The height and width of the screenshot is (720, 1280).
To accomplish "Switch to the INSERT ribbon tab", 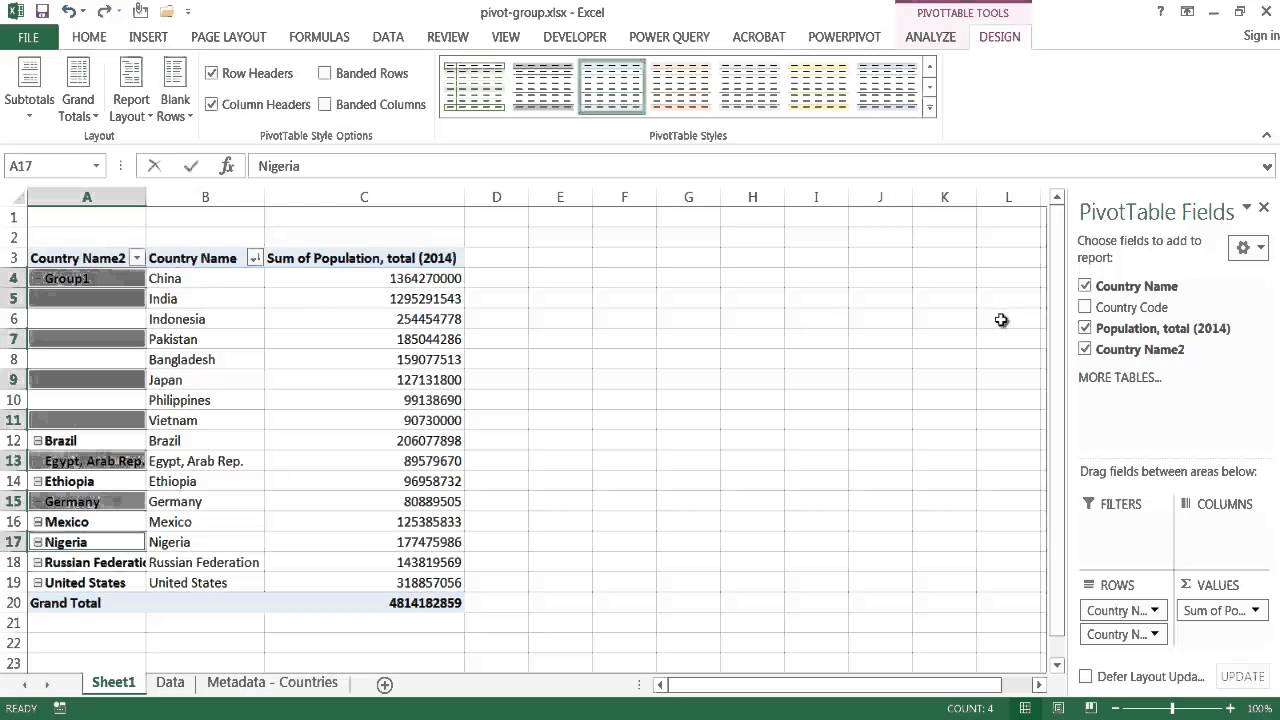I will [148, 37].
